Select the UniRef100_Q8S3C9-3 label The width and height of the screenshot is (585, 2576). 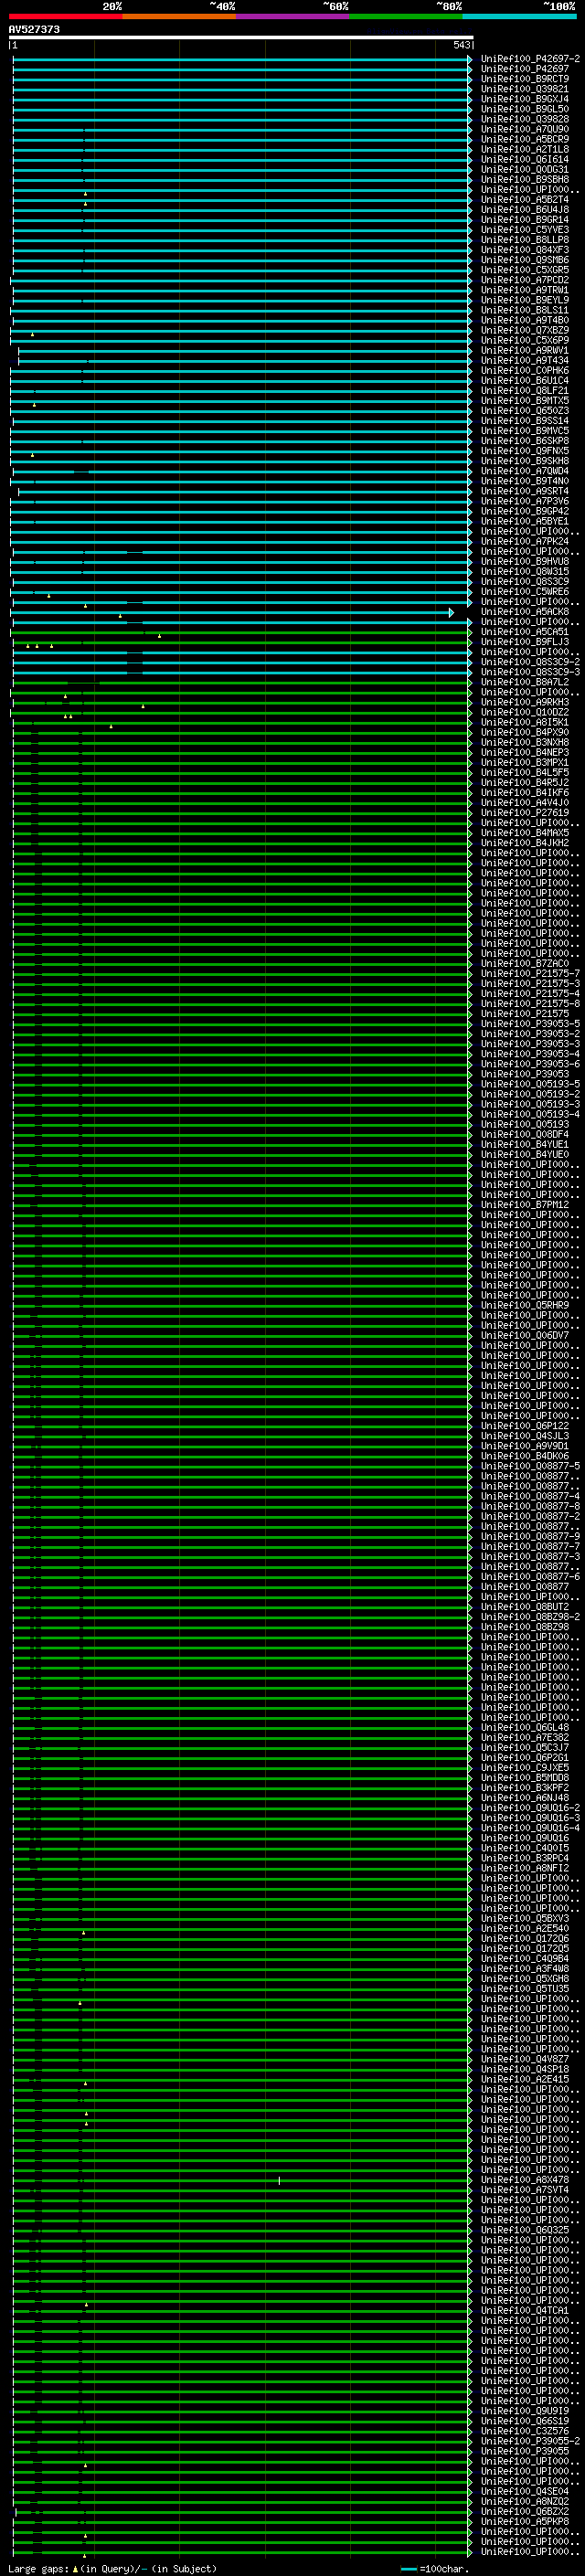click(530, 672)
